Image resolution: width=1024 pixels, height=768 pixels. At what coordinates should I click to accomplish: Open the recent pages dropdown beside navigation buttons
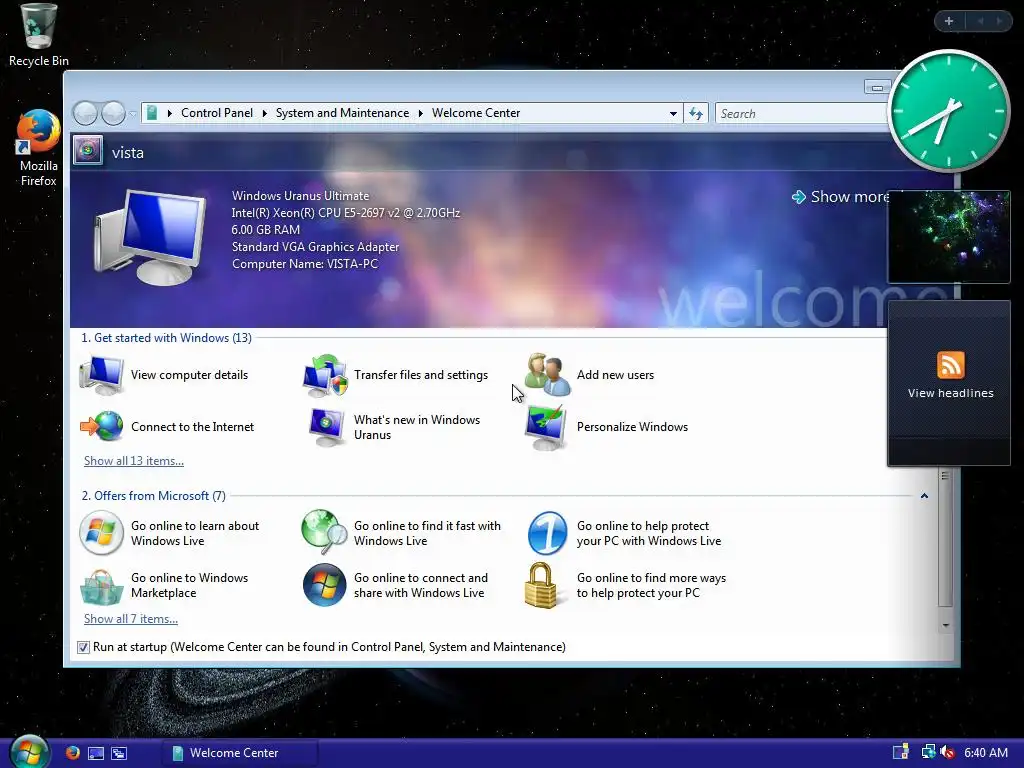pyautogui.click(x=133, y=114)
